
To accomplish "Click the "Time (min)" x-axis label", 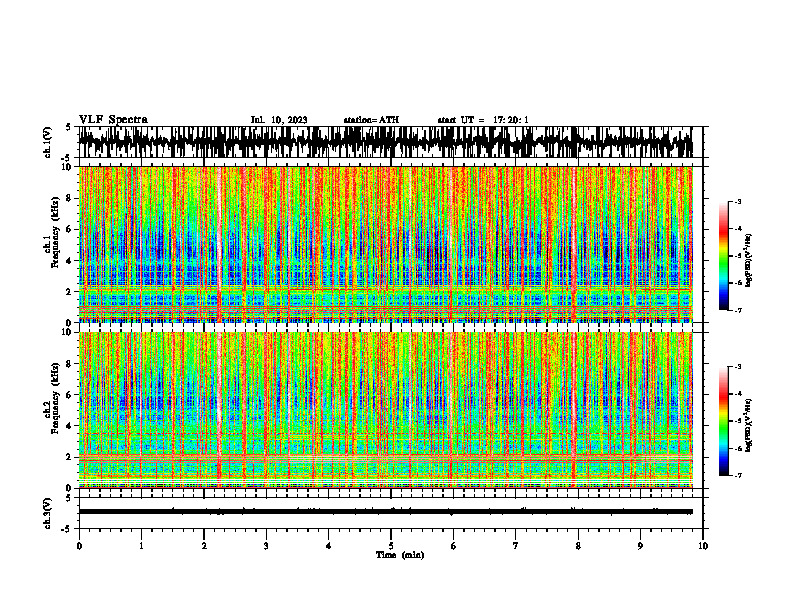I will click(x=400, y=555).
